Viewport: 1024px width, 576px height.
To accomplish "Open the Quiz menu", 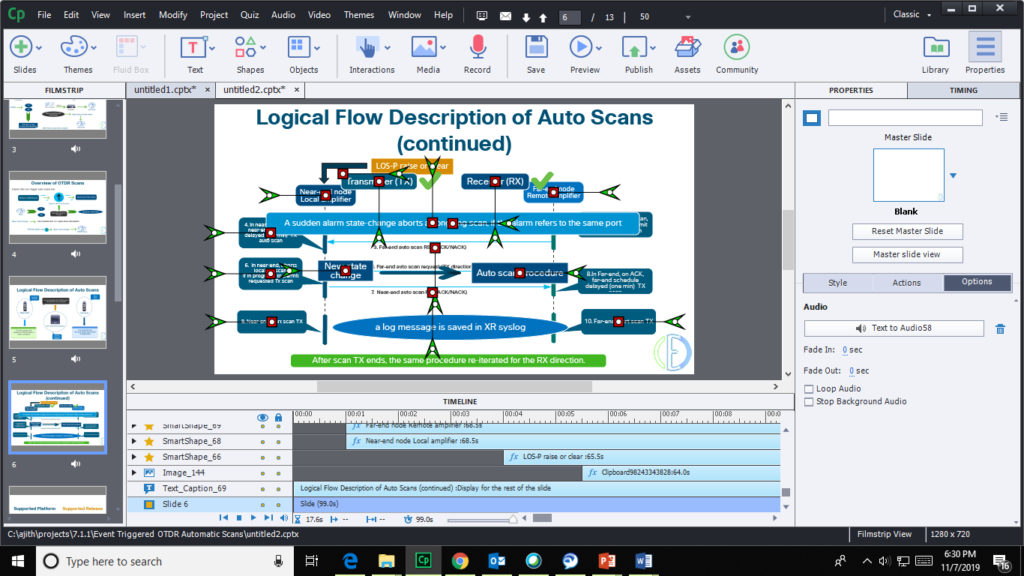I will [x=249, y=15].
